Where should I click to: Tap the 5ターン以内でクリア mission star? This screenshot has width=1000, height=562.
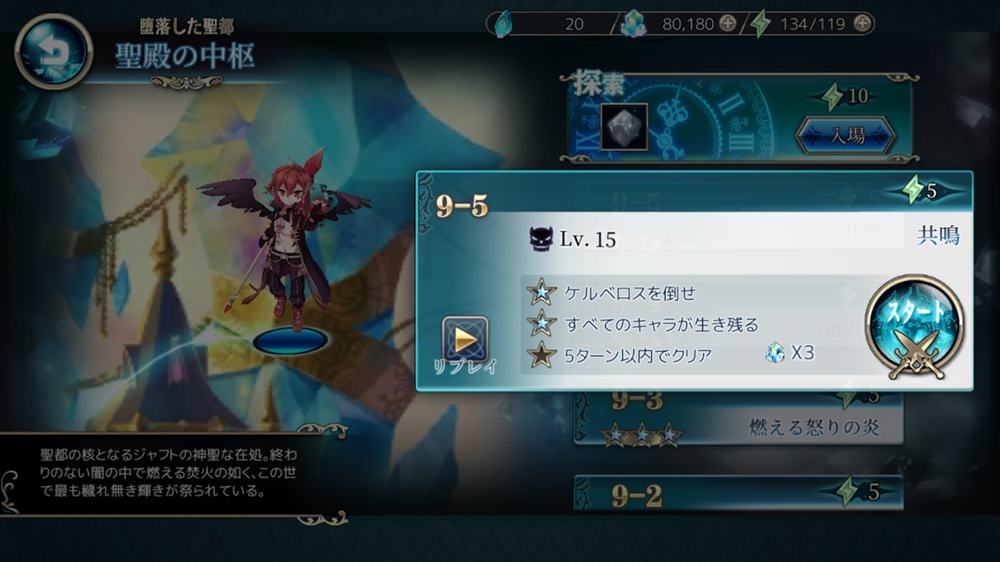(541, 355)
